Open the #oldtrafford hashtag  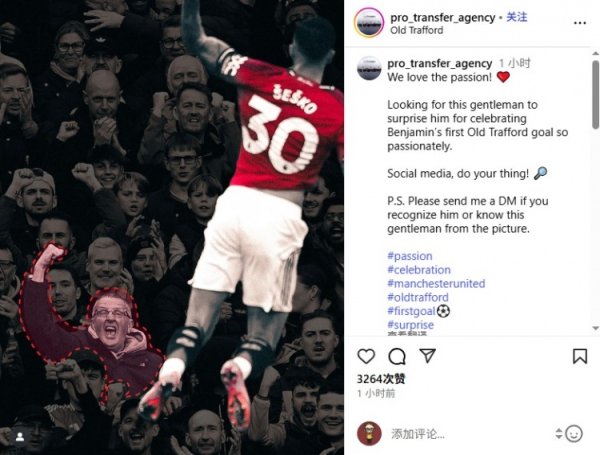[418, 297]
